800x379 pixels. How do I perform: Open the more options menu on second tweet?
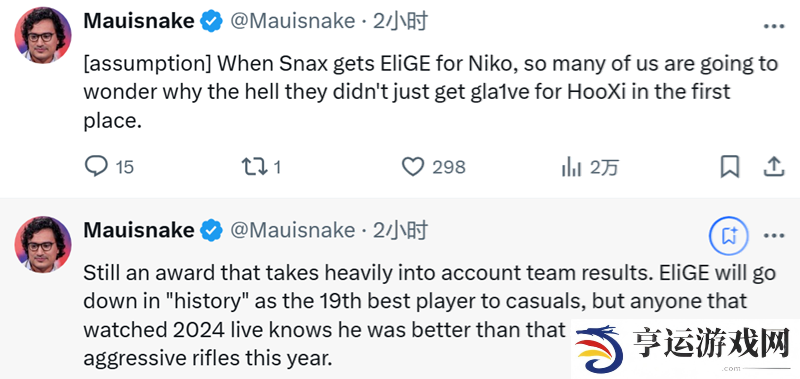[x=773, y=236]
